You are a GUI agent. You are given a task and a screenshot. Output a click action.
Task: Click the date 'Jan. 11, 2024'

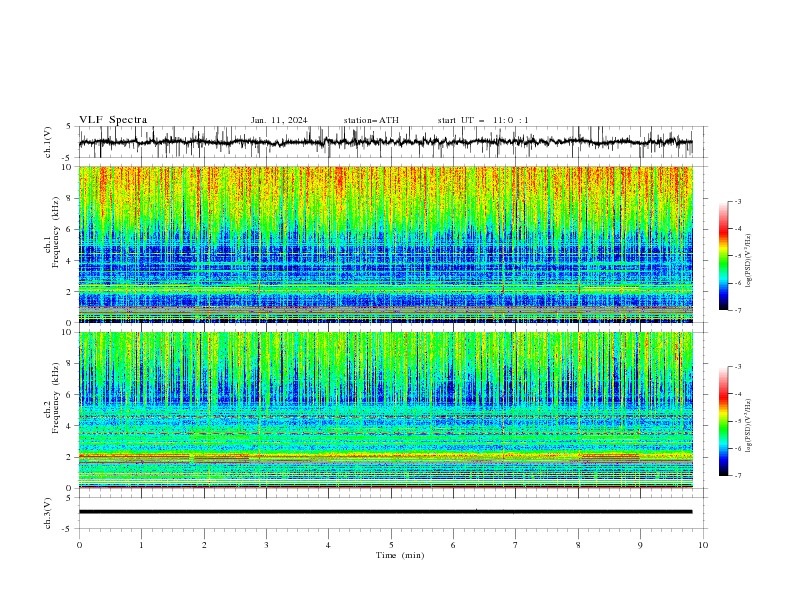click(x=279, y=120)
